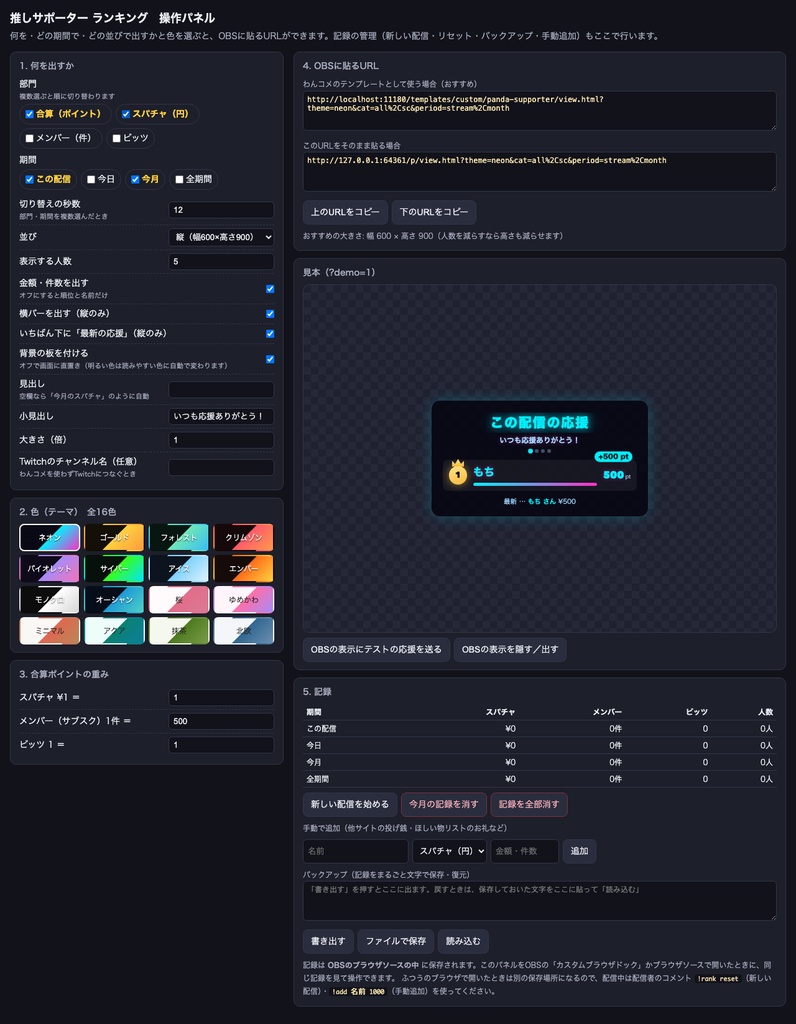Click the crown rank badge beside もち
Image resolution: width=796 pixels, height=1024 pixels.
(x=458, y=473)
